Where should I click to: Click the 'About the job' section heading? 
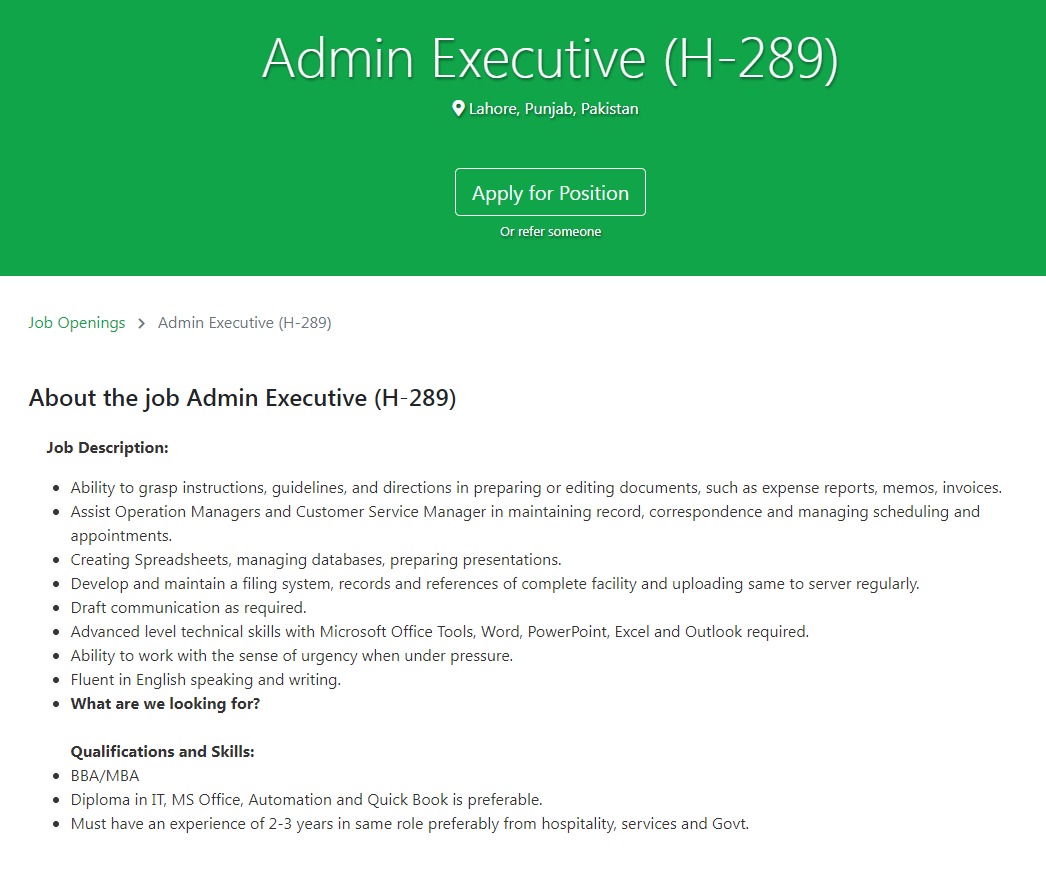coord(242,398)
